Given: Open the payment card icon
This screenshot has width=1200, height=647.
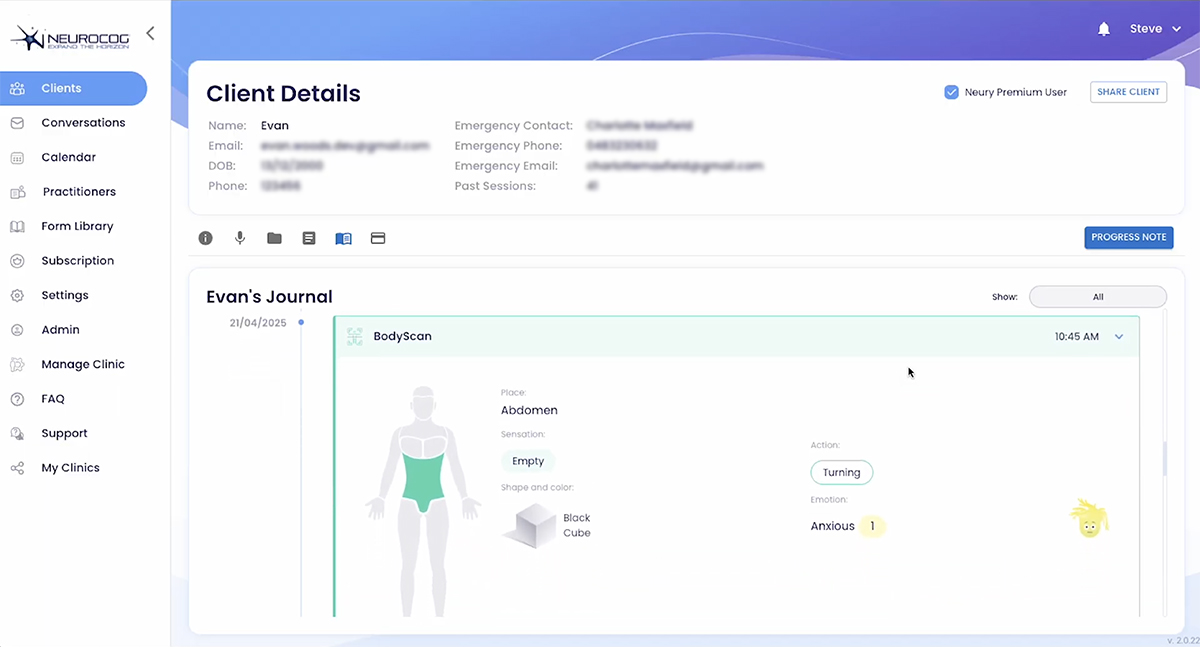Looking at the screenshot, I should (x=378, y=238).
